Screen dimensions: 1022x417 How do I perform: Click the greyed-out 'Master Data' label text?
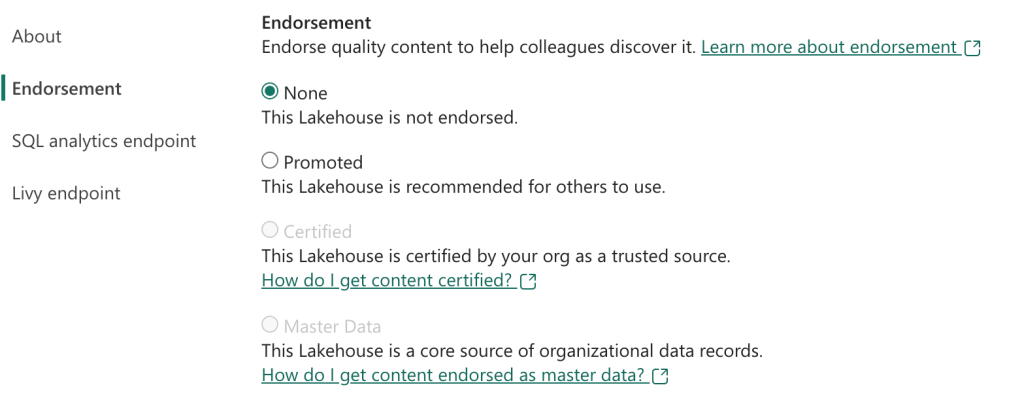pos(332,326)
